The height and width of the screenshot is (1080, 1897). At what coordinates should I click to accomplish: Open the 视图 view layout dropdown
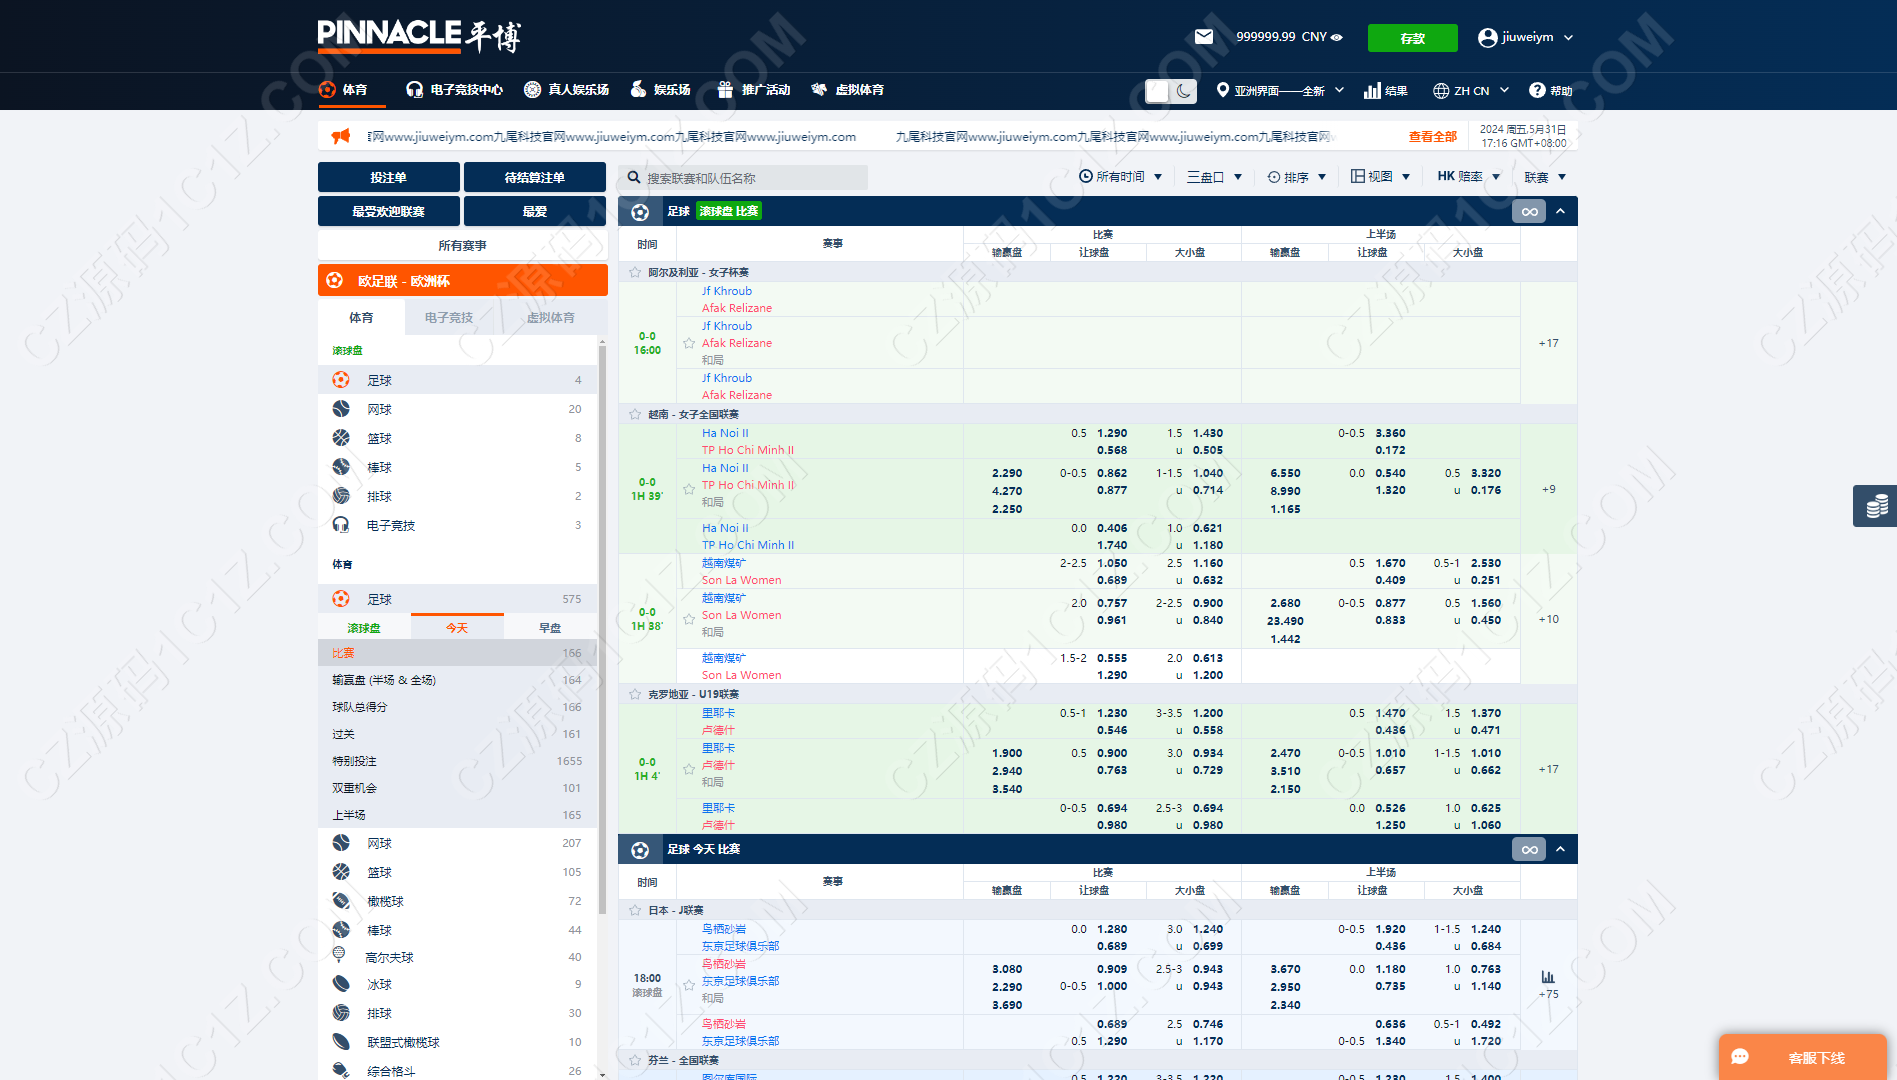click(x=1380, y=177)
